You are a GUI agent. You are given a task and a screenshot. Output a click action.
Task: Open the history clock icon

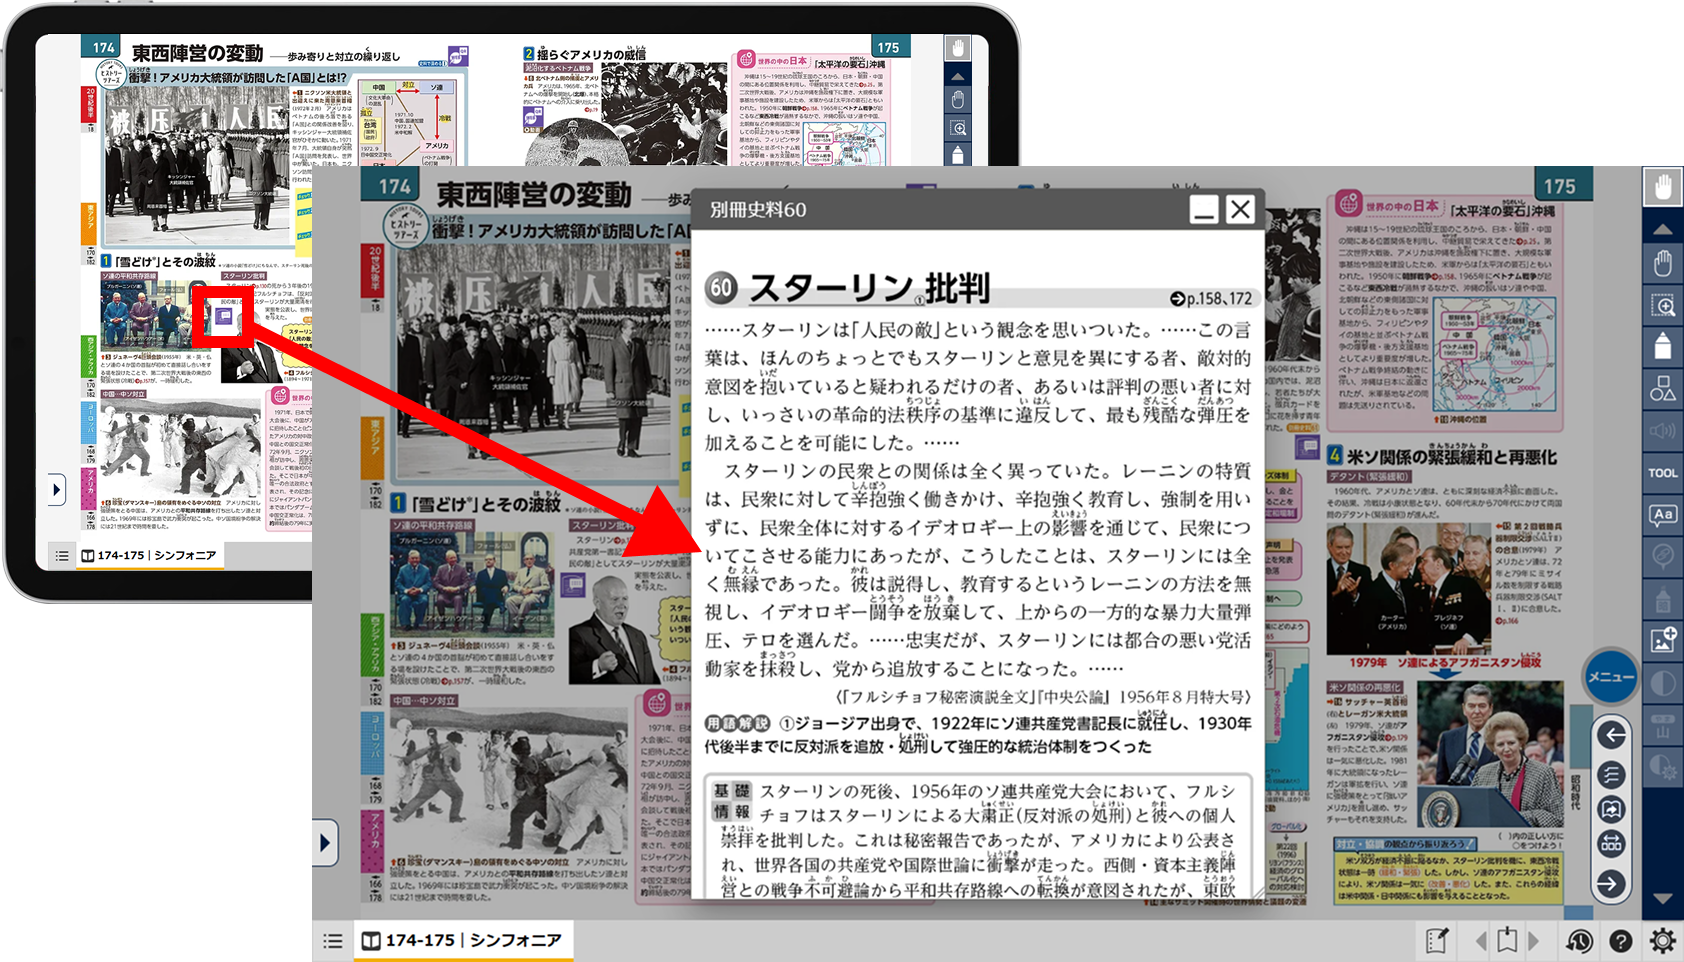(1579, 941)
